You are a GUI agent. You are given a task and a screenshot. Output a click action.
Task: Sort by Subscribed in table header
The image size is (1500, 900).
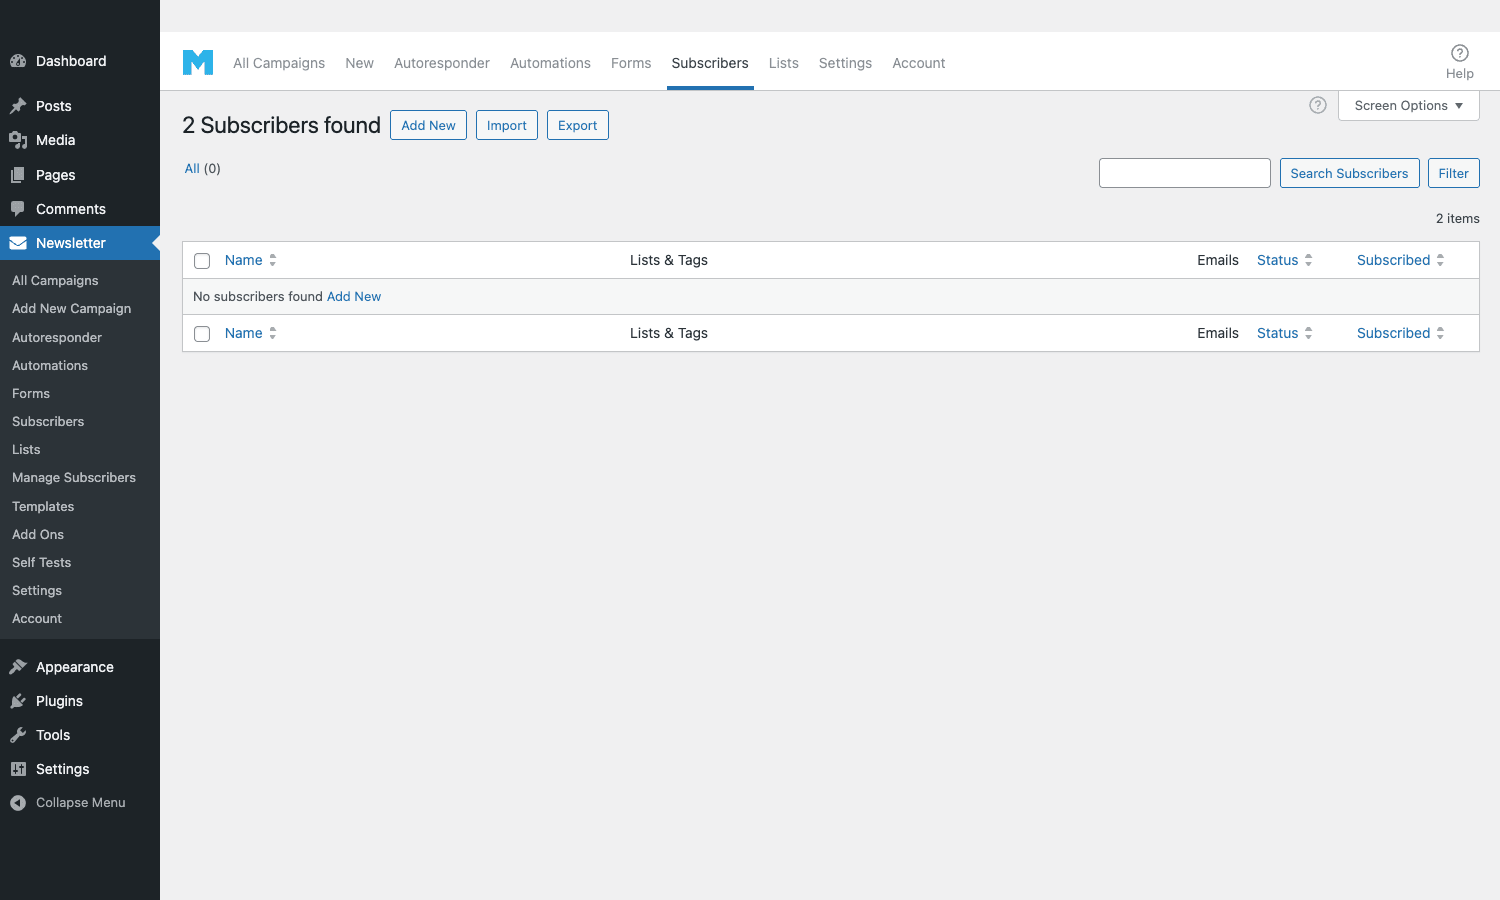[x=1394, y=260]
